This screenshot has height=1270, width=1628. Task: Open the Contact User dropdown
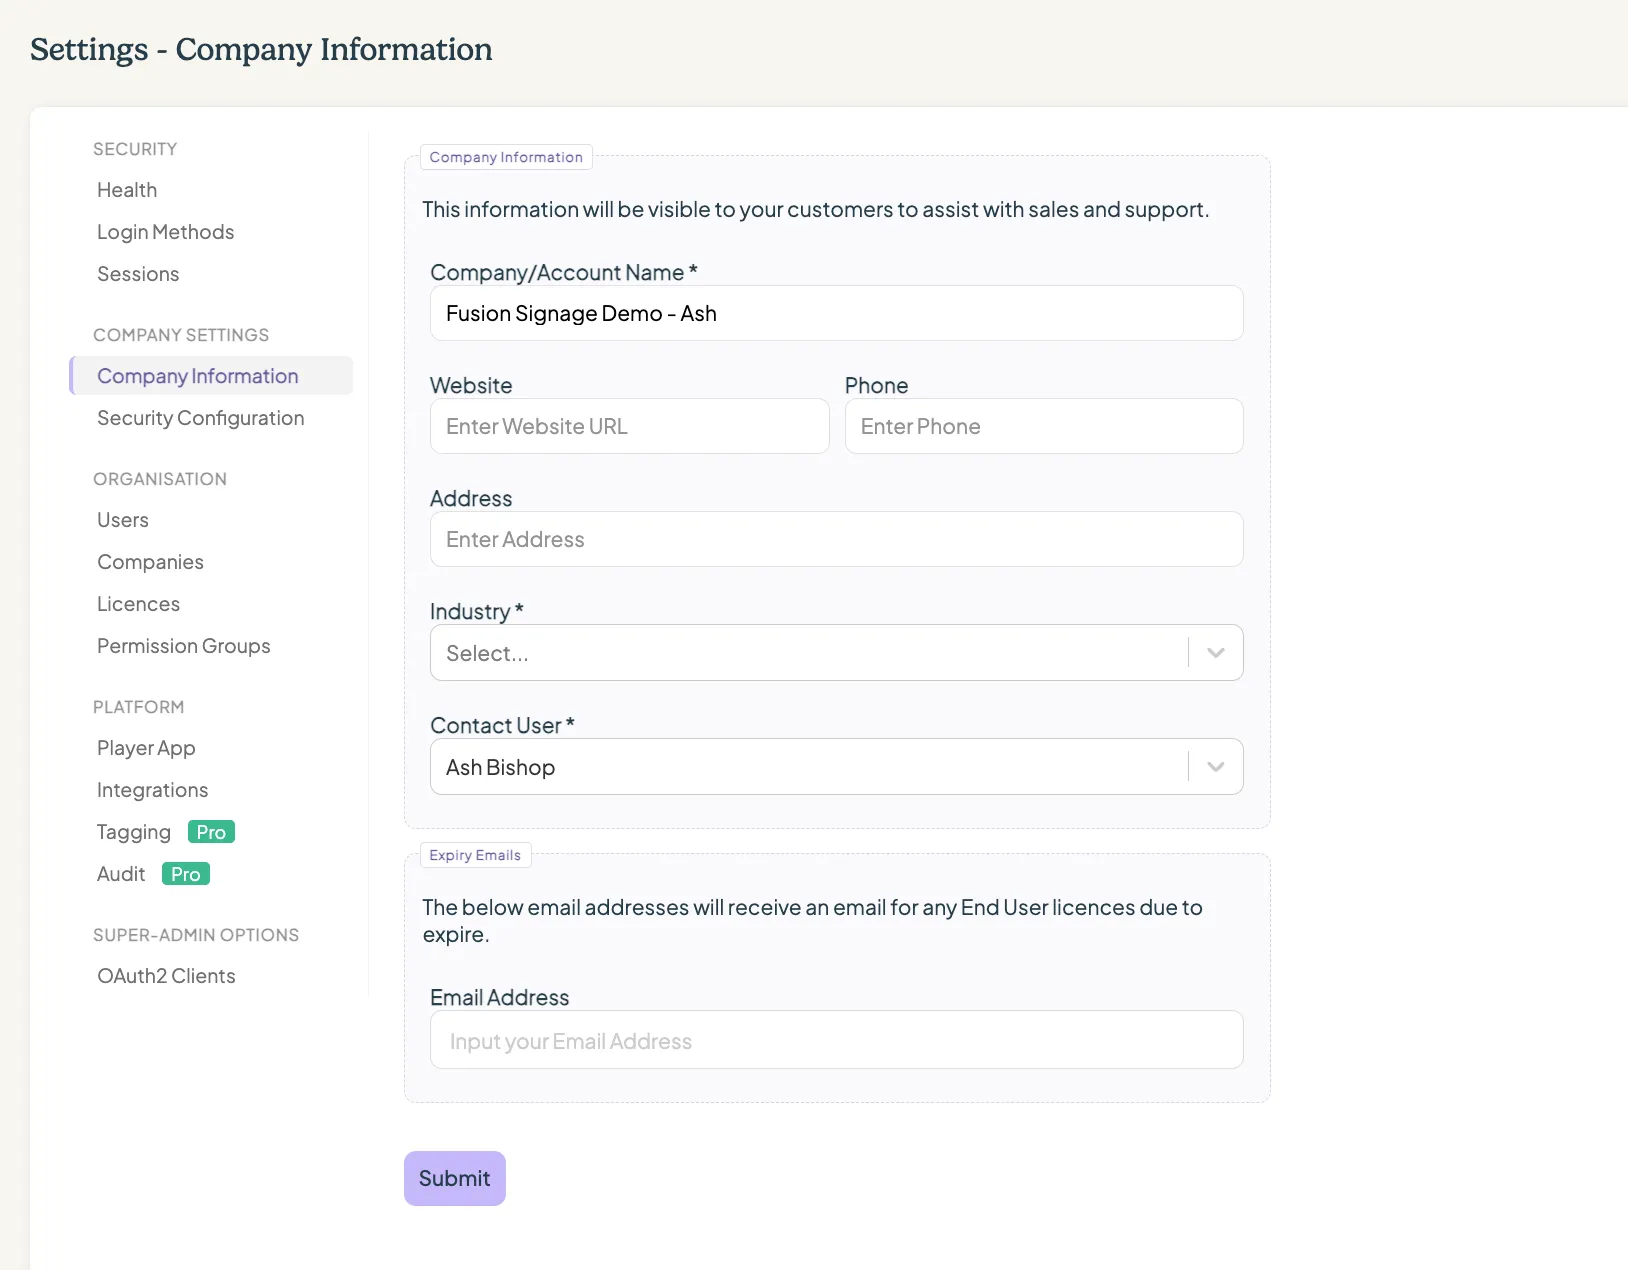coord(836,767)
